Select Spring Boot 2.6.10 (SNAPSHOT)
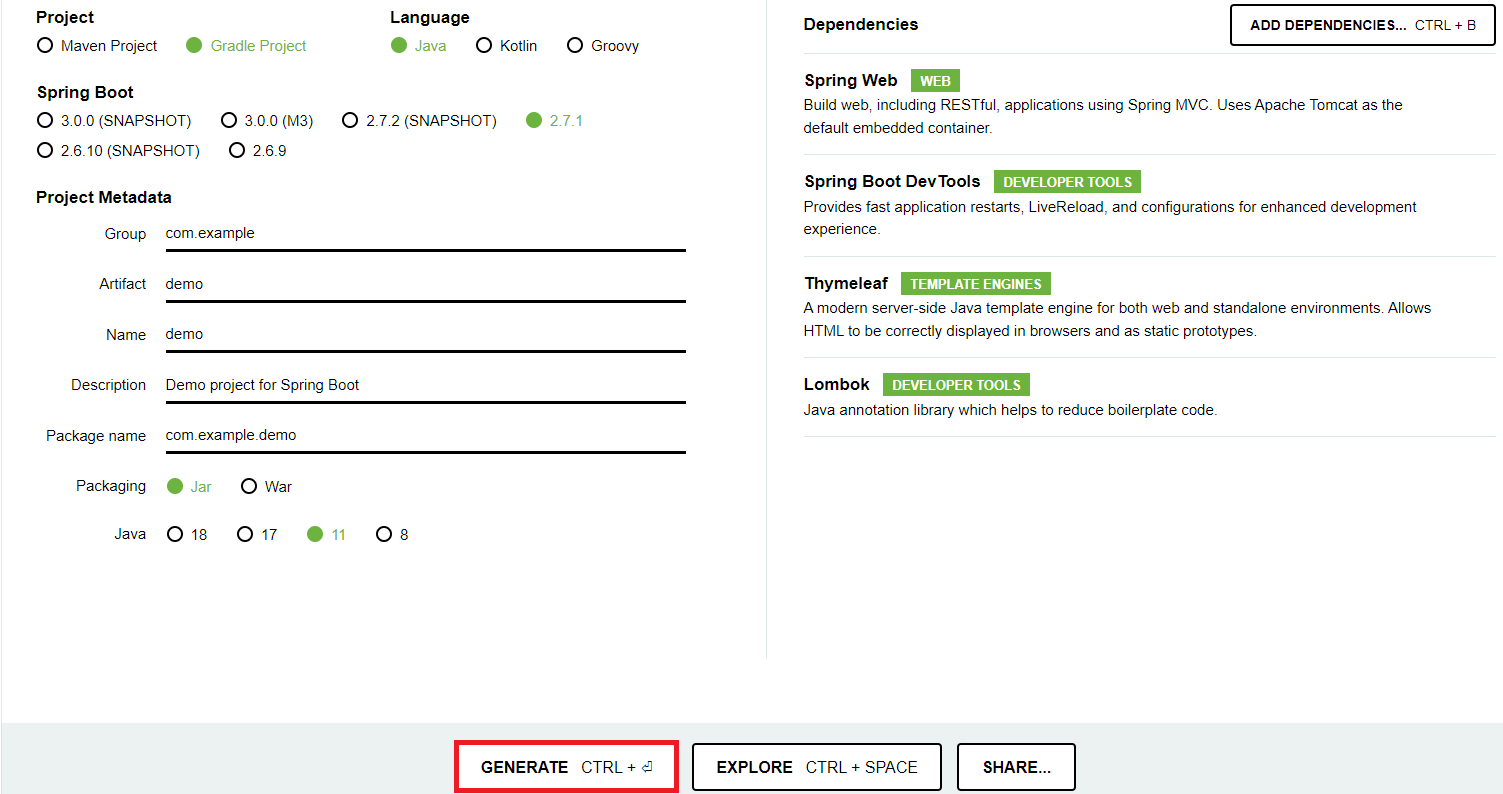 tap(45, 151)
